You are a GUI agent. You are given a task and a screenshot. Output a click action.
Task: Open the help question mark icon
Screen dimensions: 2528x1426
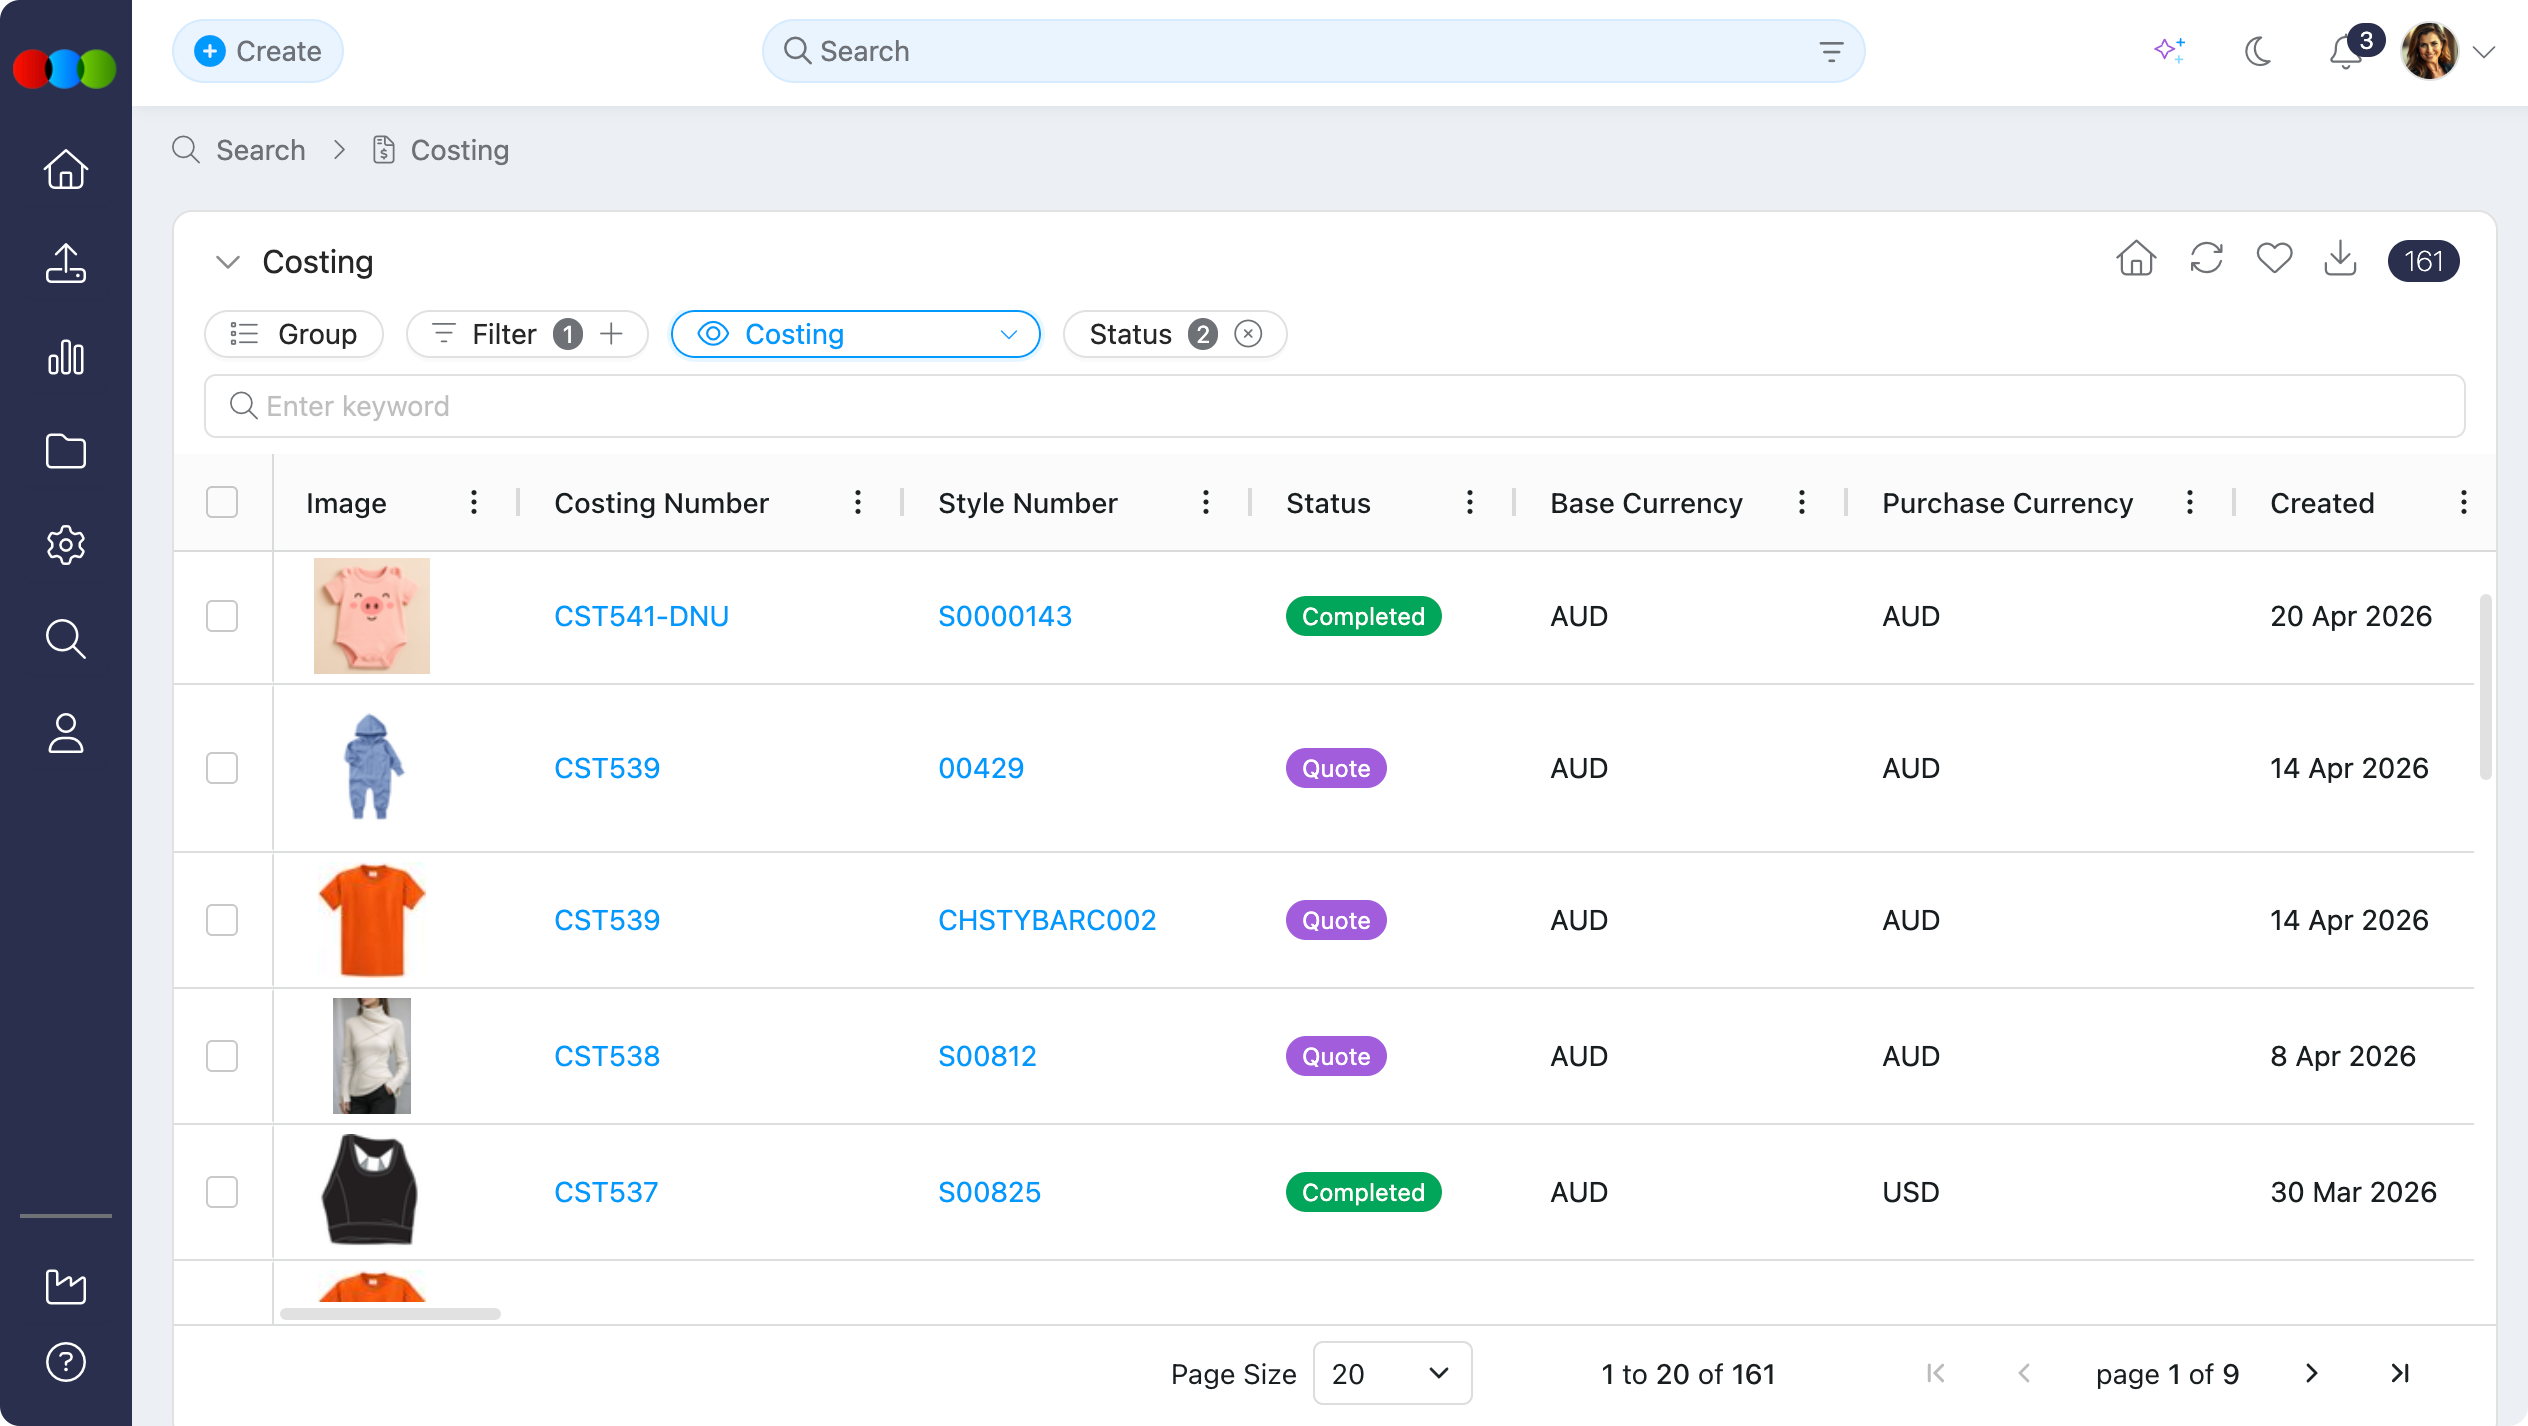click(66, 1362)
